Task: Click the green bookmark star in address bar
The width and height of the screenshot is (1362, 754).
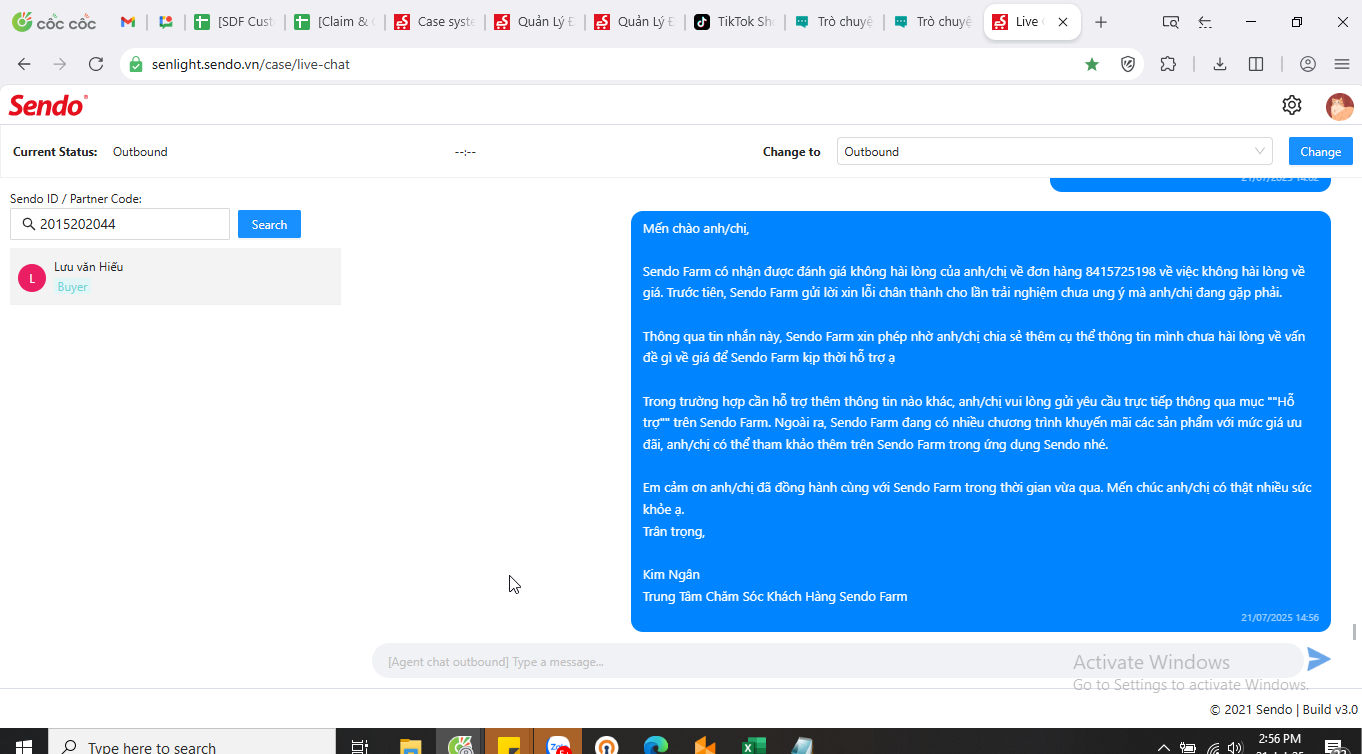Action: pyautogui.click(x=1092, y=64)
